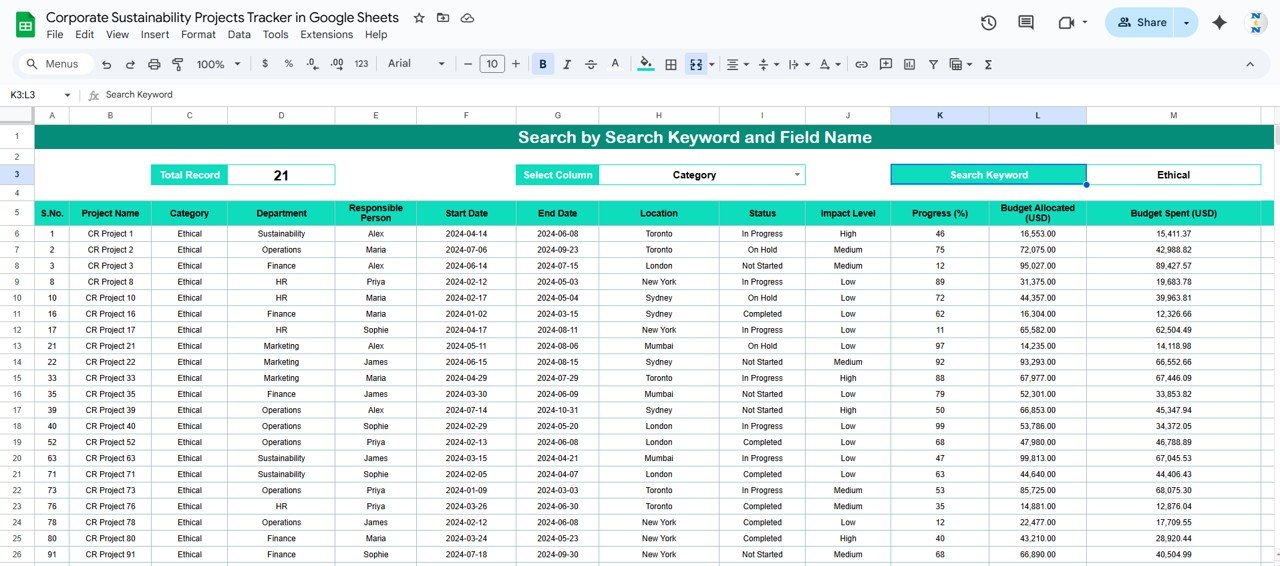Open version history clock icon
Viewport: 1280px width, 566px height.
click(x=988, y=22)
